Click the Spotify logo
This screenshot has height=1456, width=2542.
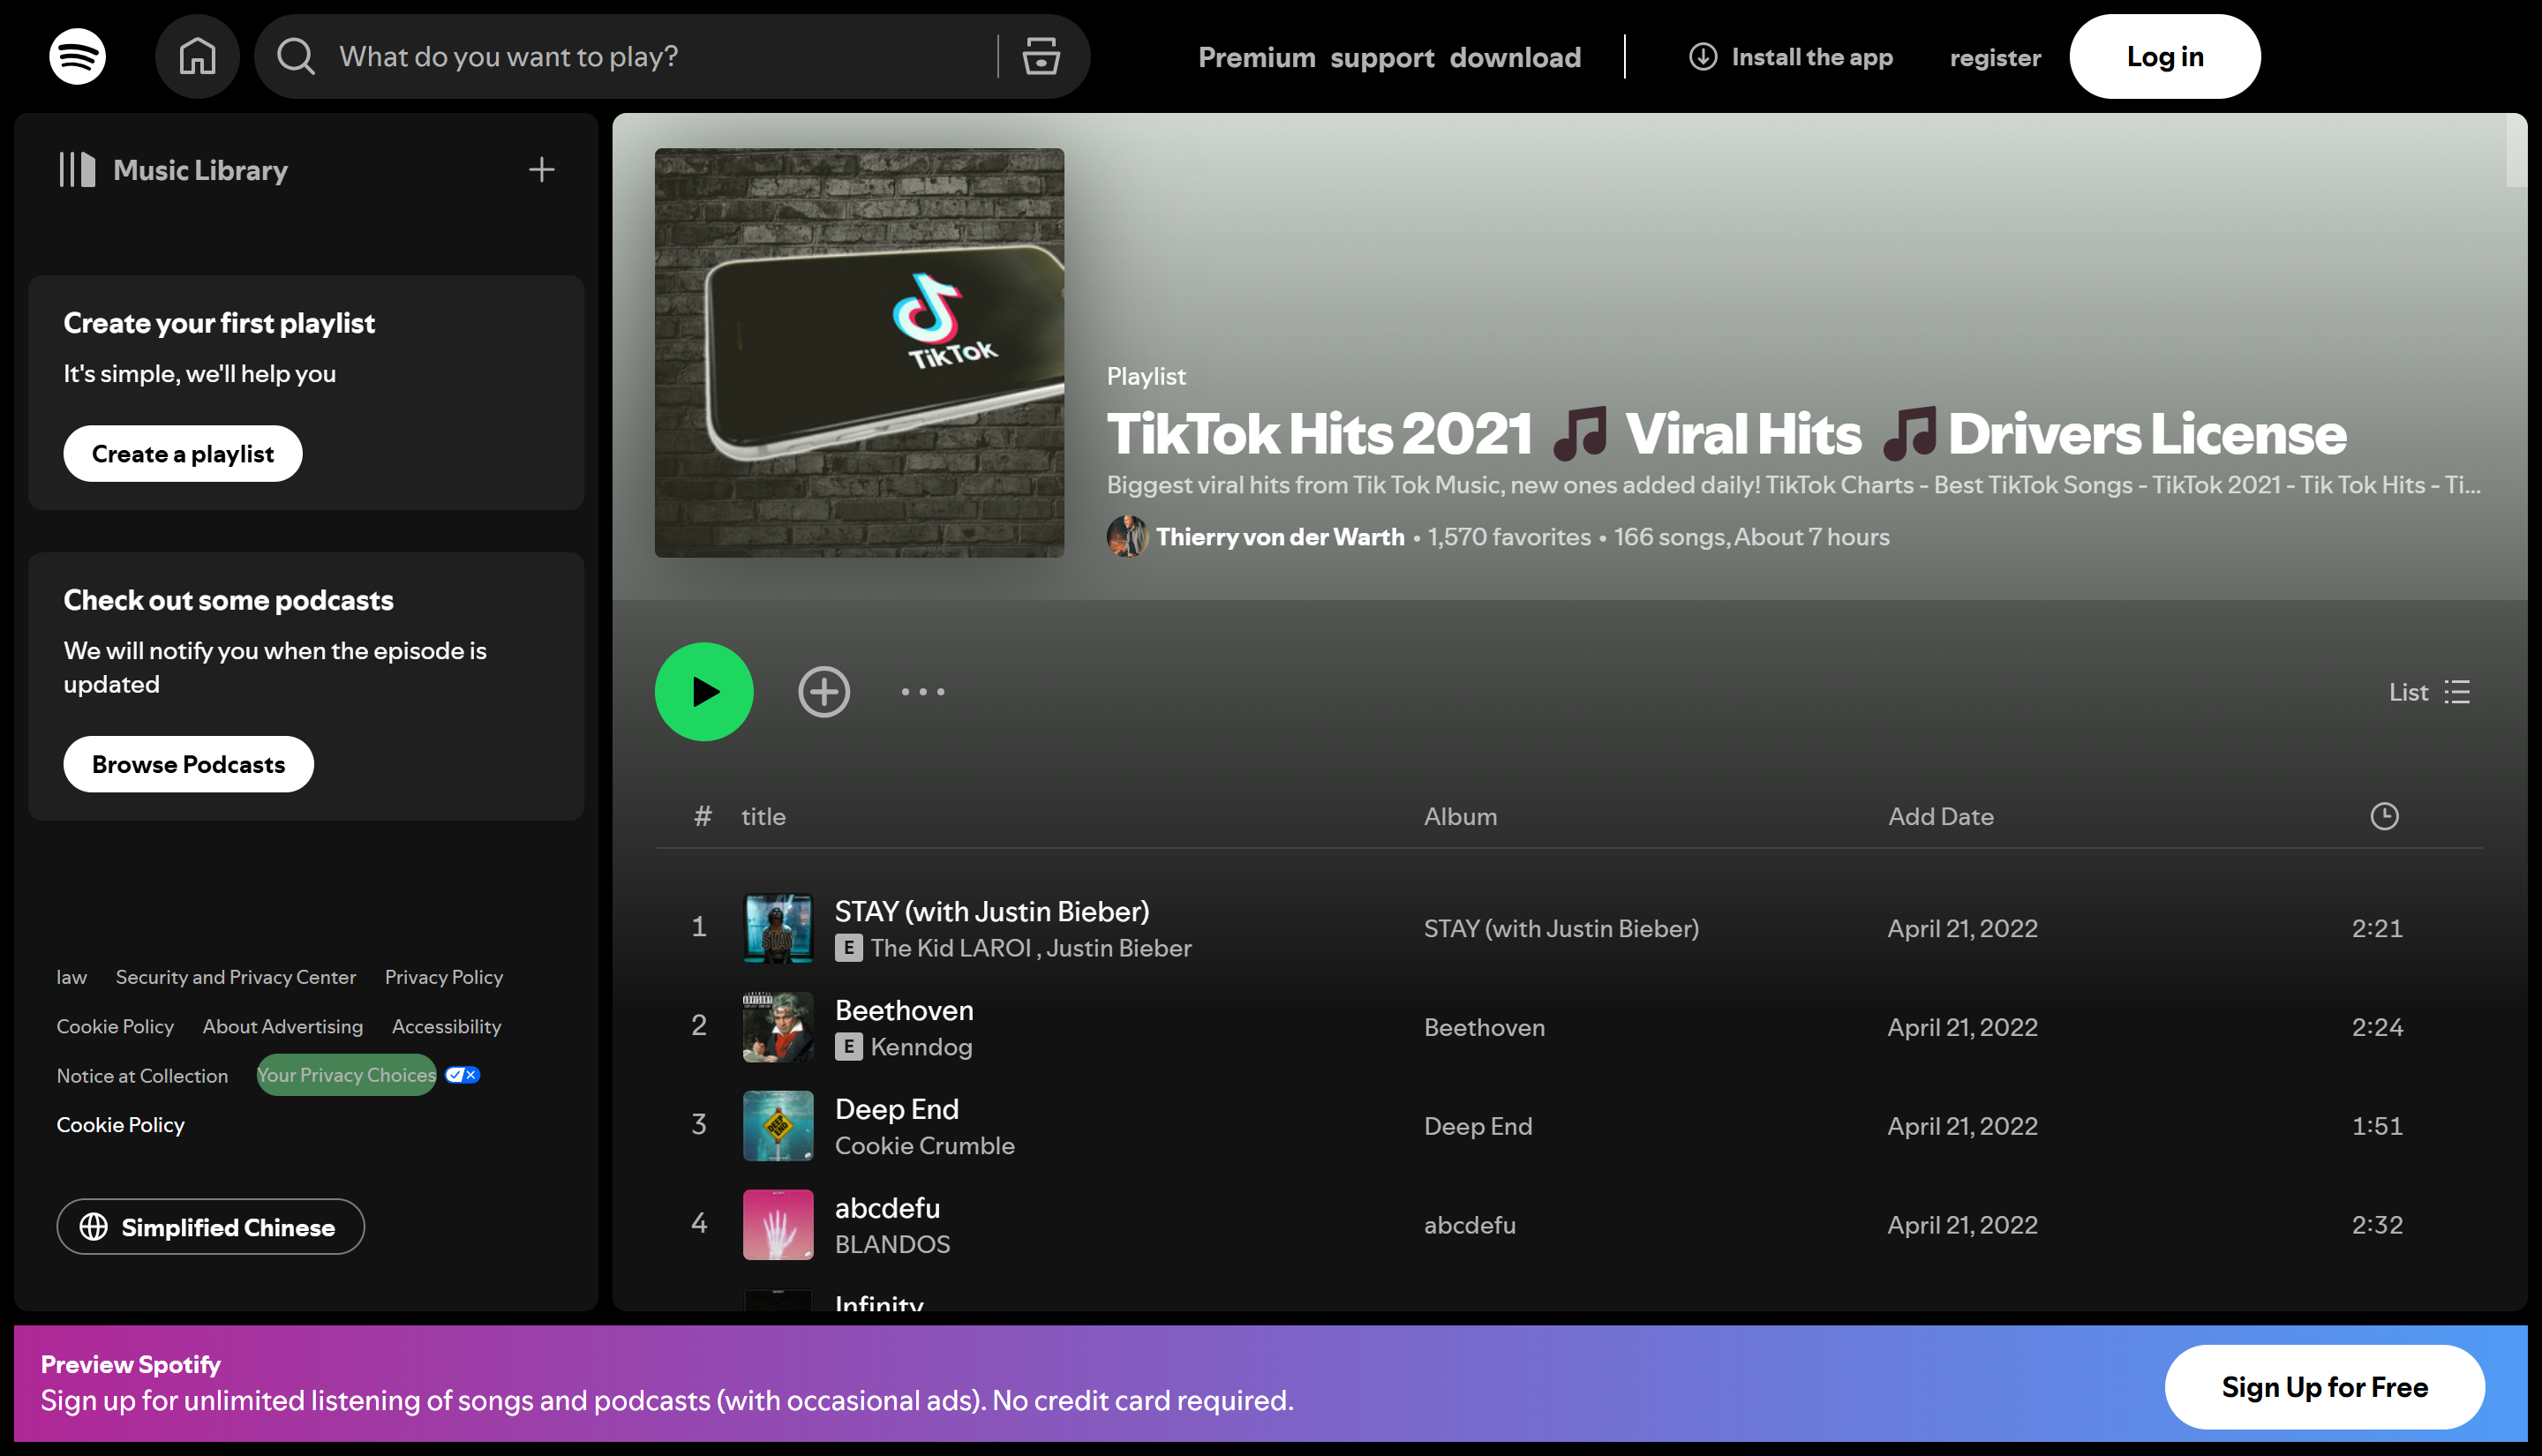click(x=77, y=56)
